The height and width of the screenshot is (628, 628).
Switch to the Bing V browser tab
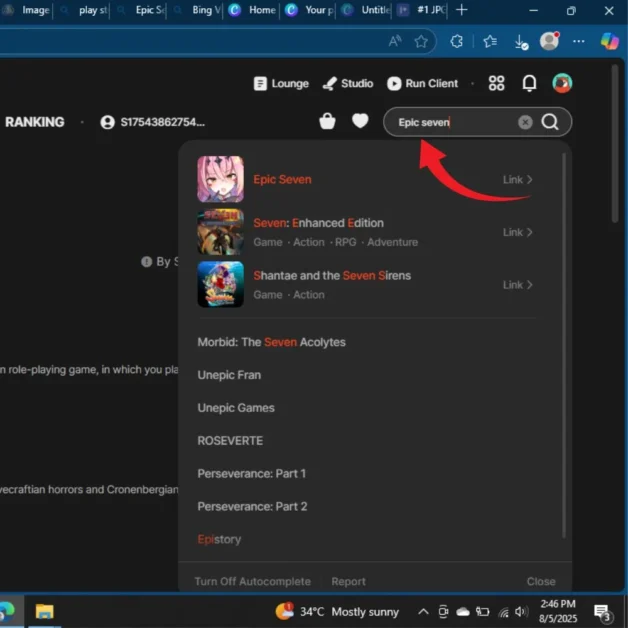199,10
